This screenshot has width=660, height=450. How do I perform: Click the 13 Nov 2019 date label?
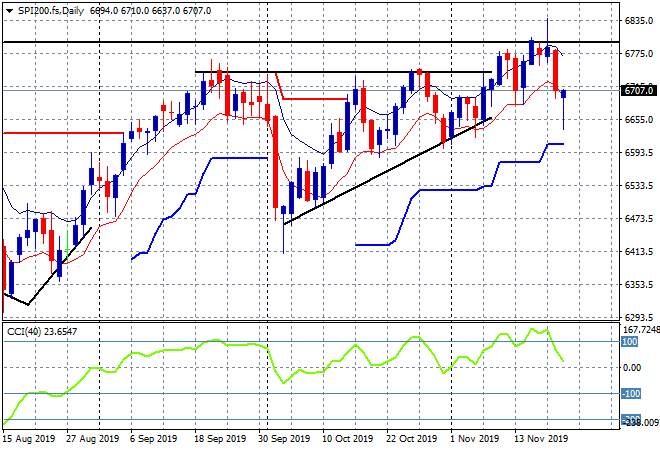point(541,439)
